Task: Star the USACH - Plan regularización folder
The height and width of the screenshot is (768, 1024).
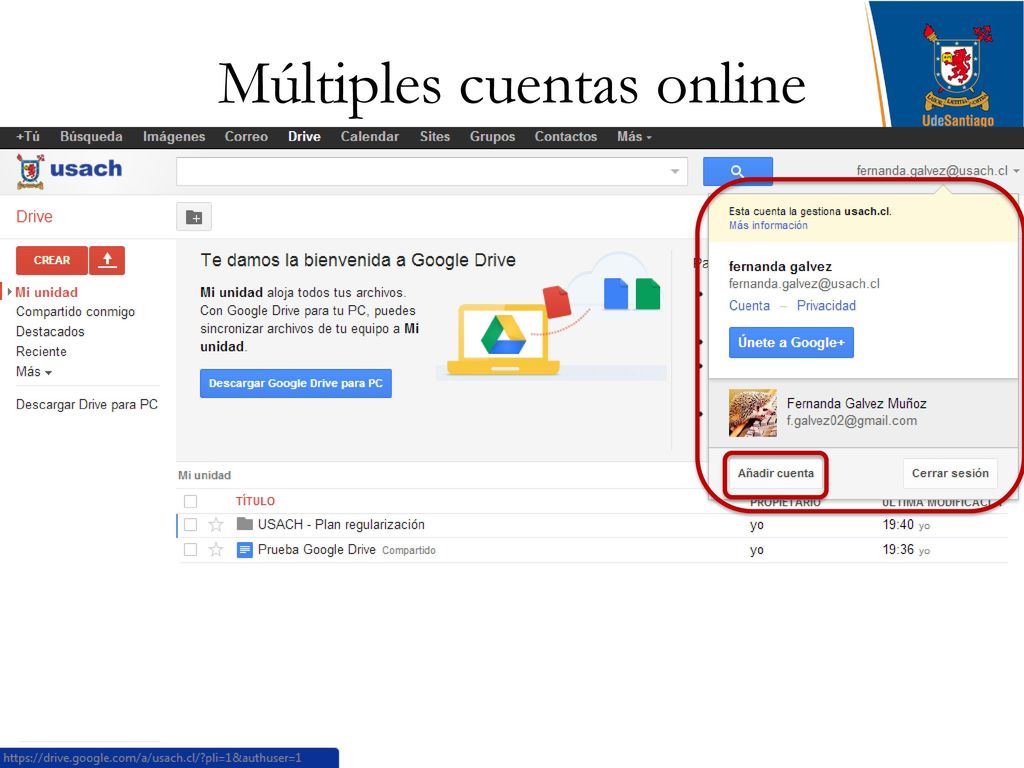Action: tap(216, 524)
